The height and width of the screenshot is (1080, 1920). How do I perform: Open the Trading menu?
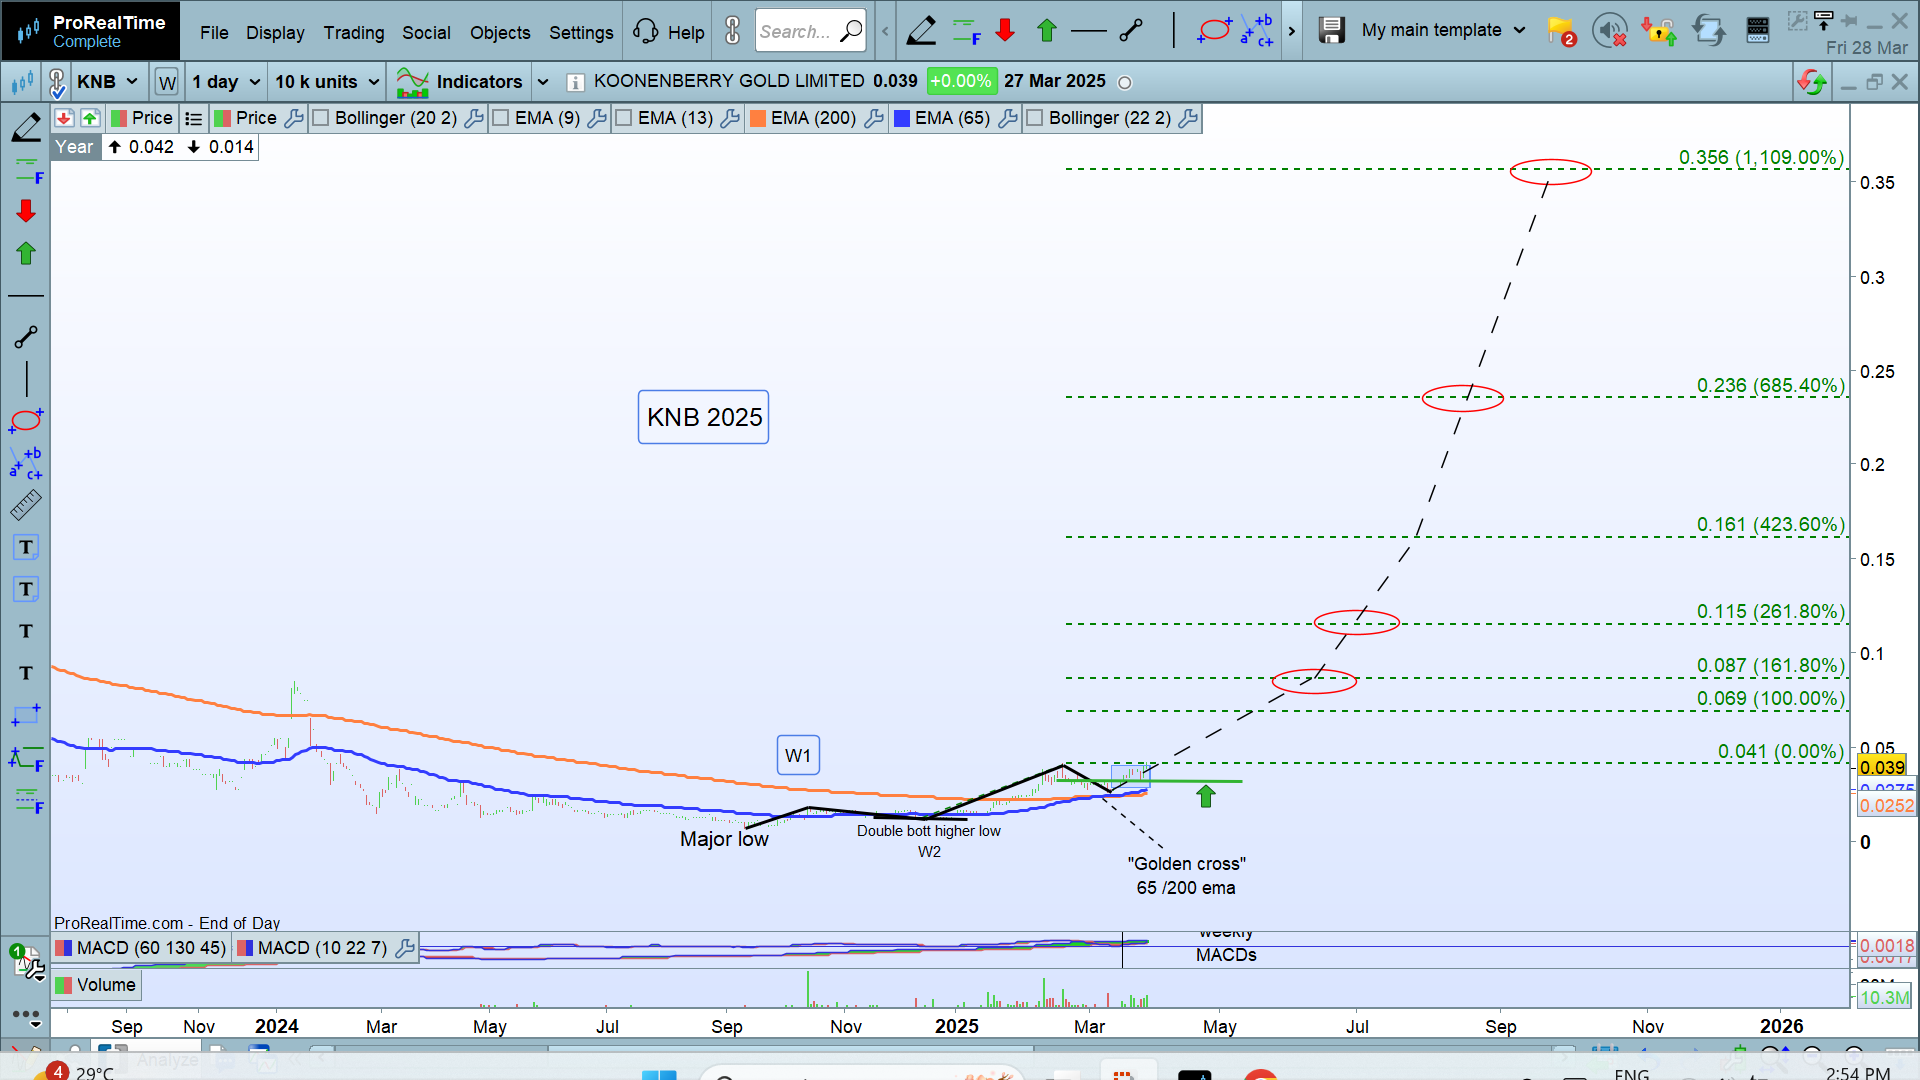click(x=354, y=32)
